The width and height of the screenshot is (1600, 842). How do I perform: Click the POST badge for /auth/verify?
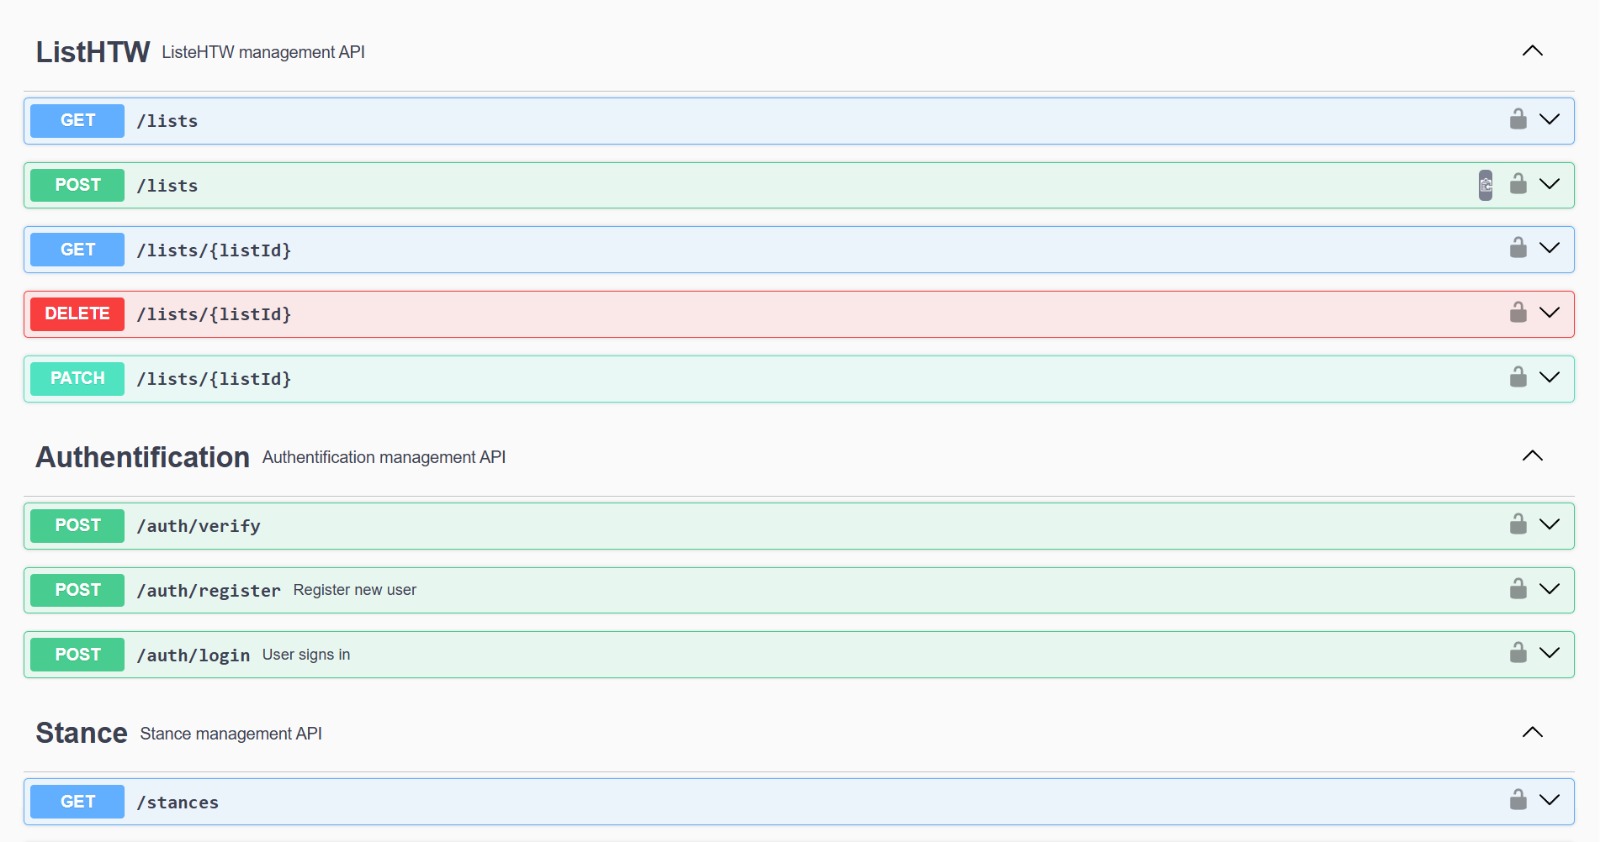click(x=77, y=525)
